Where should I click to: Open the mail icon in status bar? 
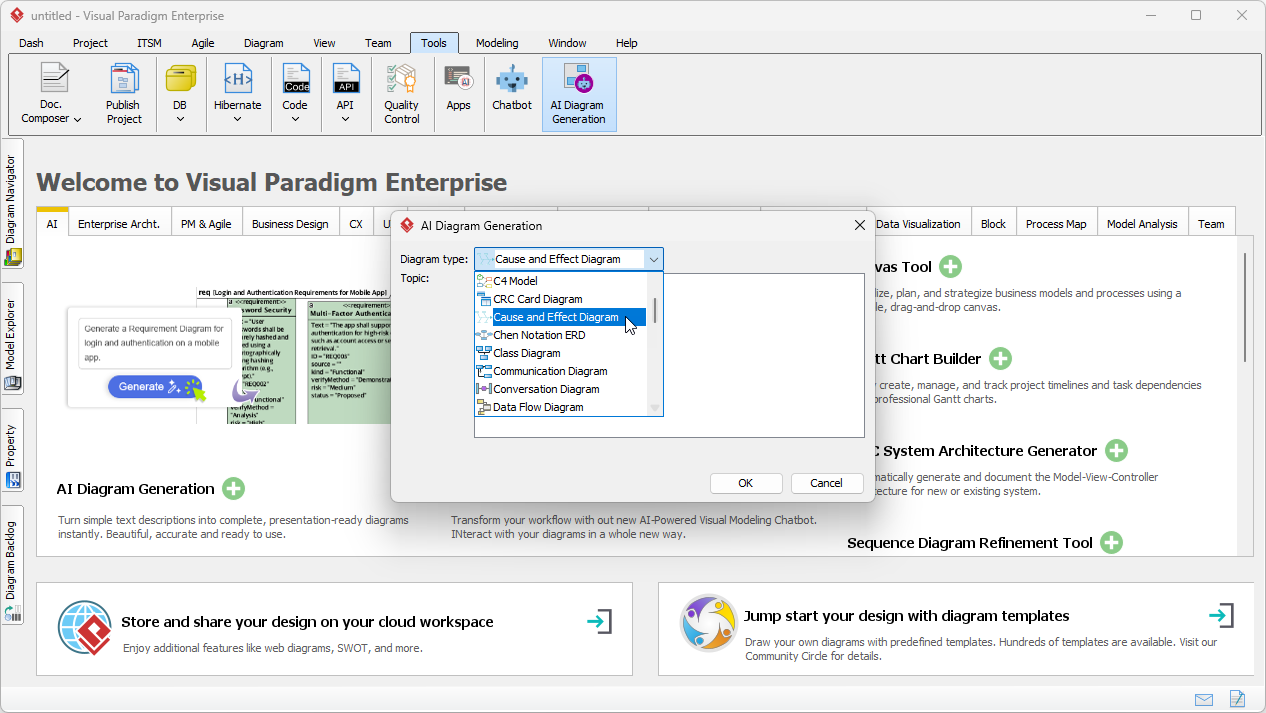1204,699
